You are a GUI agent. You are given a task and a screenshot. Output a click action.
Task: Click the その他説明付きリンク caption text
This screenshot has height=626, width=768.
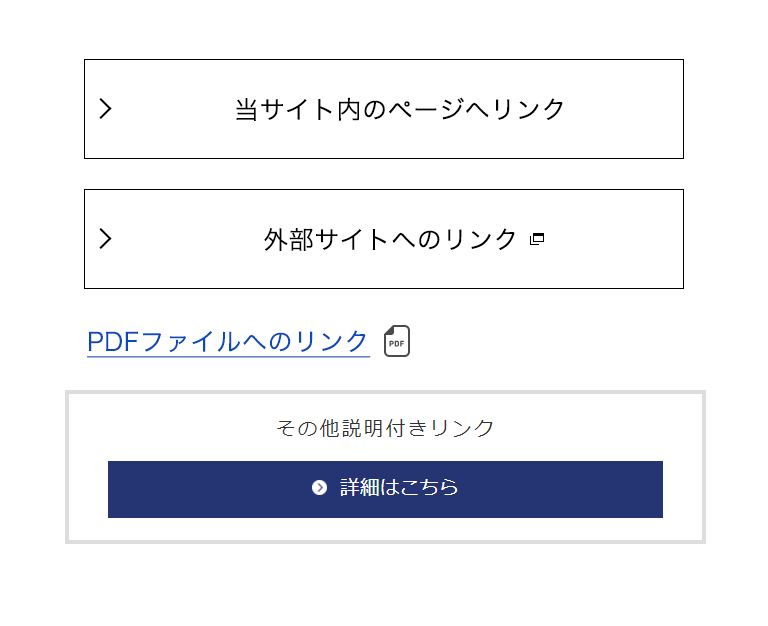385,428
